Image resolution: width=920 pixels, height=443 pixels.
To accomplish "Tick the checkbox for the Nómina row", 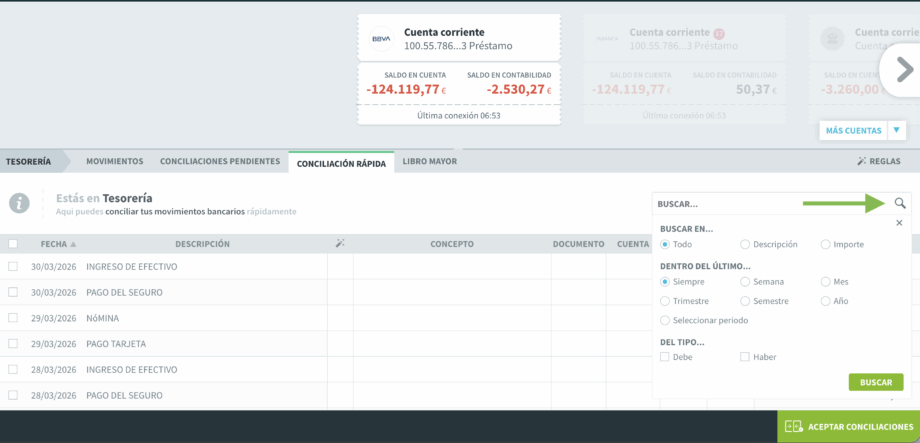I will point(13,318).
